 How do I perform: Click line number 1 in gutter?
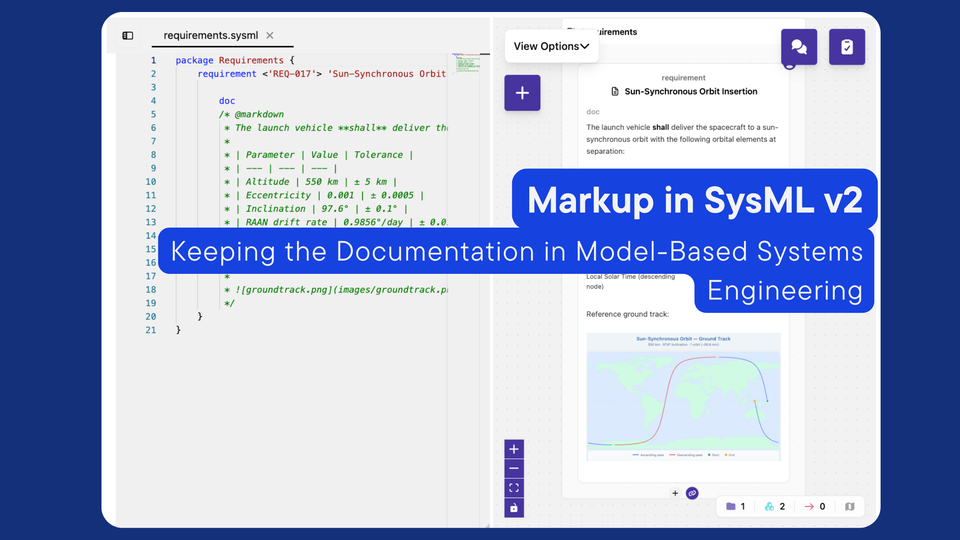(153, 60)
